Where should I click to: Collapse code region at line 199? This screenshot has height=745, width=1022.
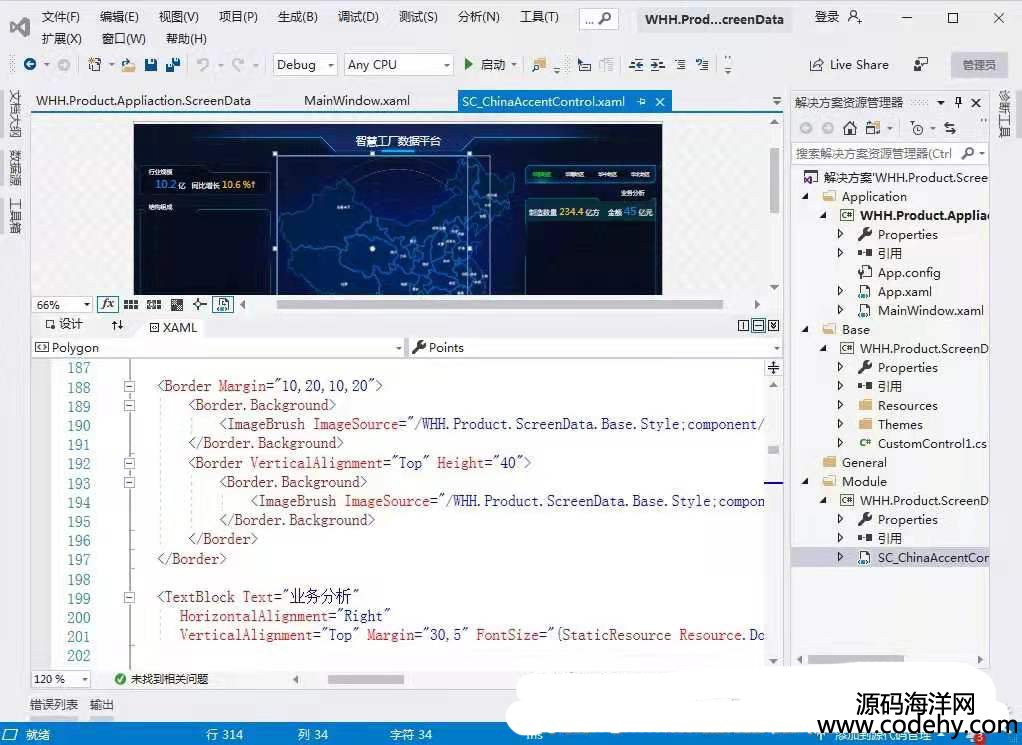tap(130, 597)
